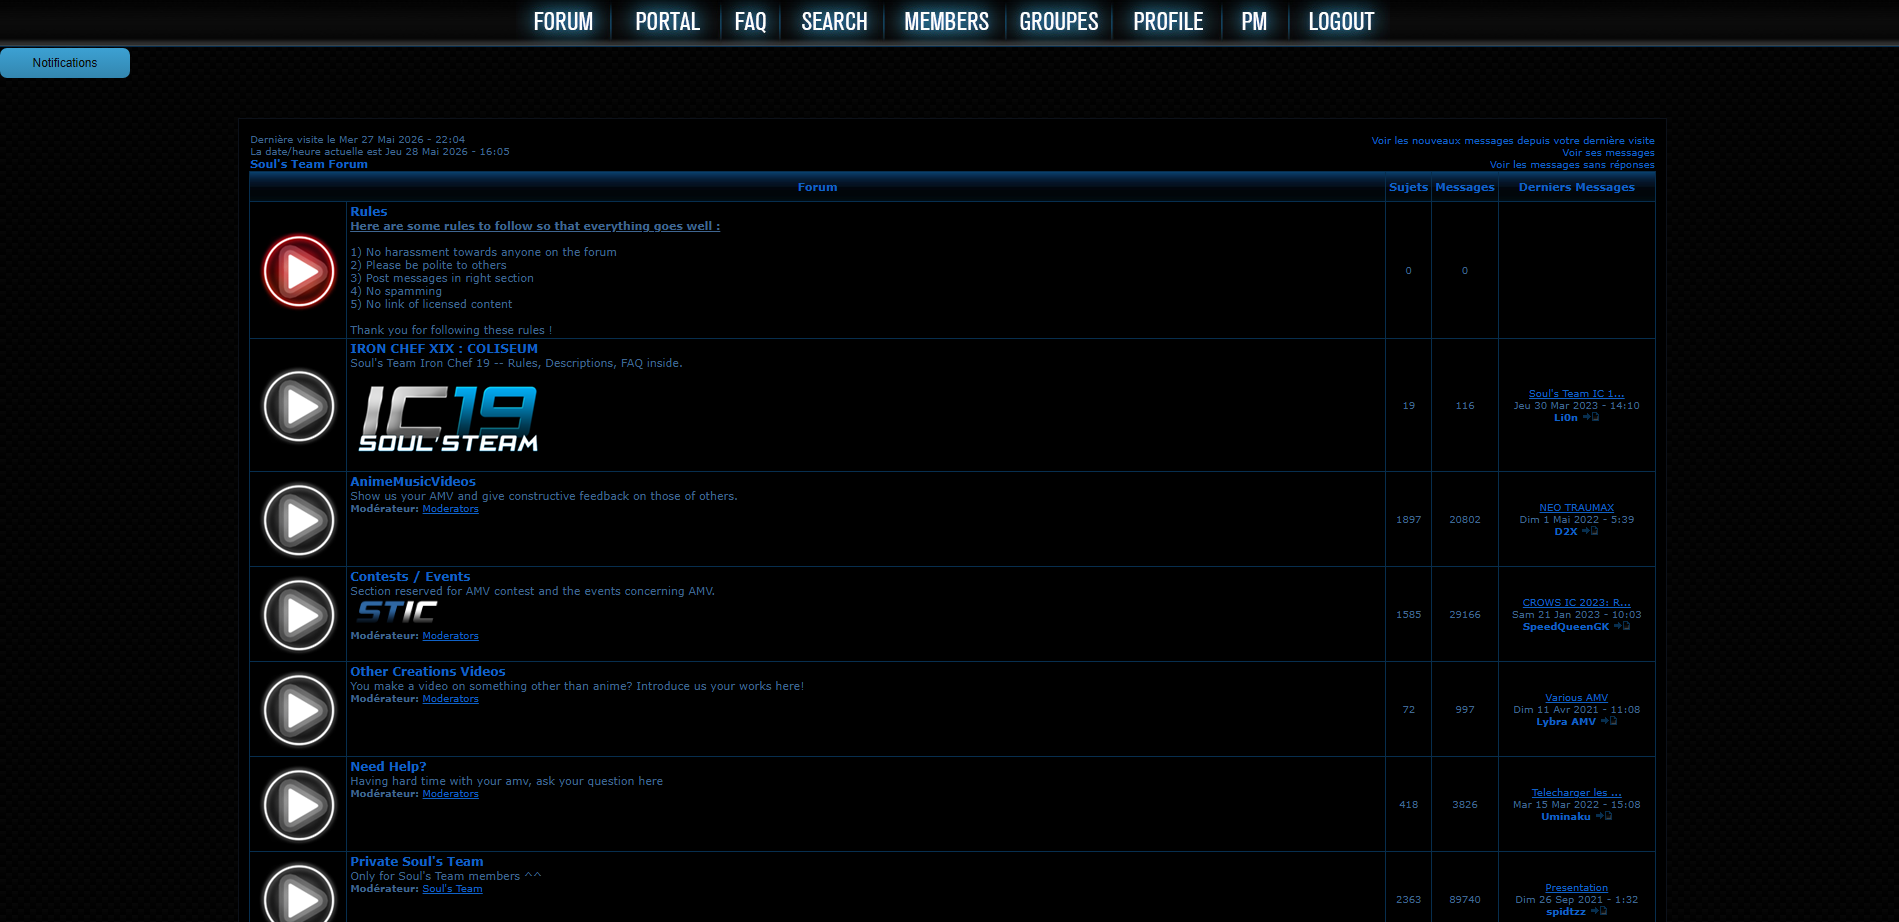Open the Private Soul's Team forum
This screenshot has width=1899, height=922.
tap(417, 861)
